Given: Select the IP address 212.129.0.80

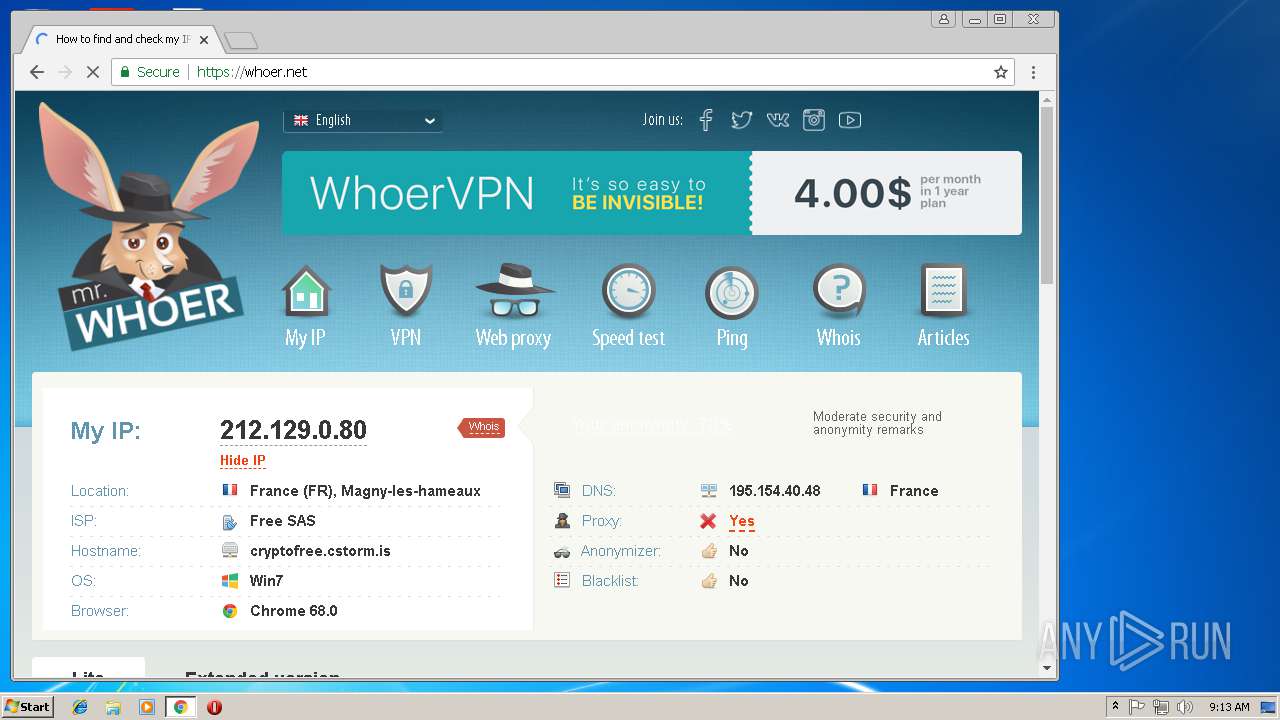Looking at the screenshot, I should click(x=293, y=430).
